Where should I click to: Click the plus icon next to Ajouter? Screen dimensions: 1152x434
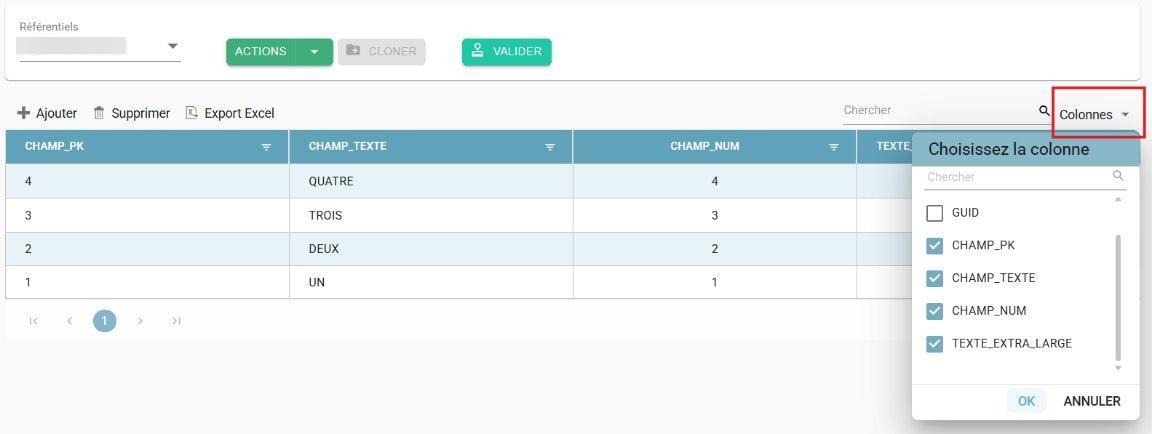click(24, 113)
